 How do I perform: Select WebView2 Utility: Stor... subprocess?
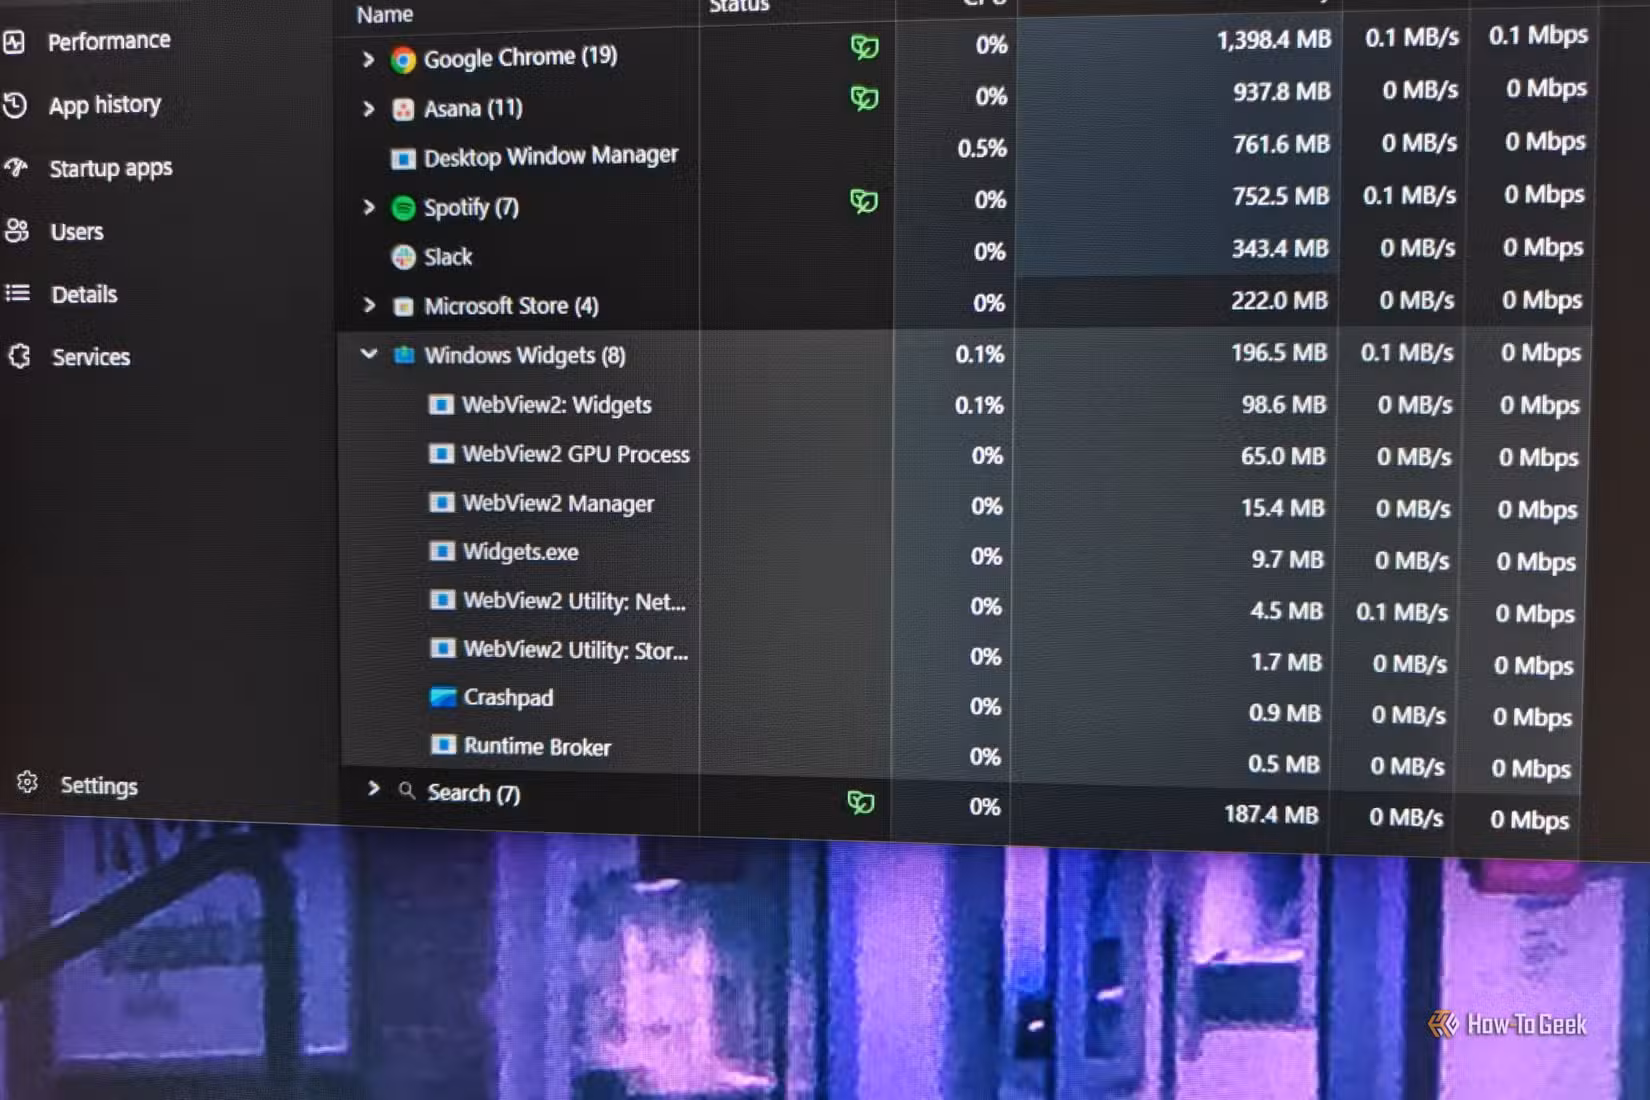point(576,650)
